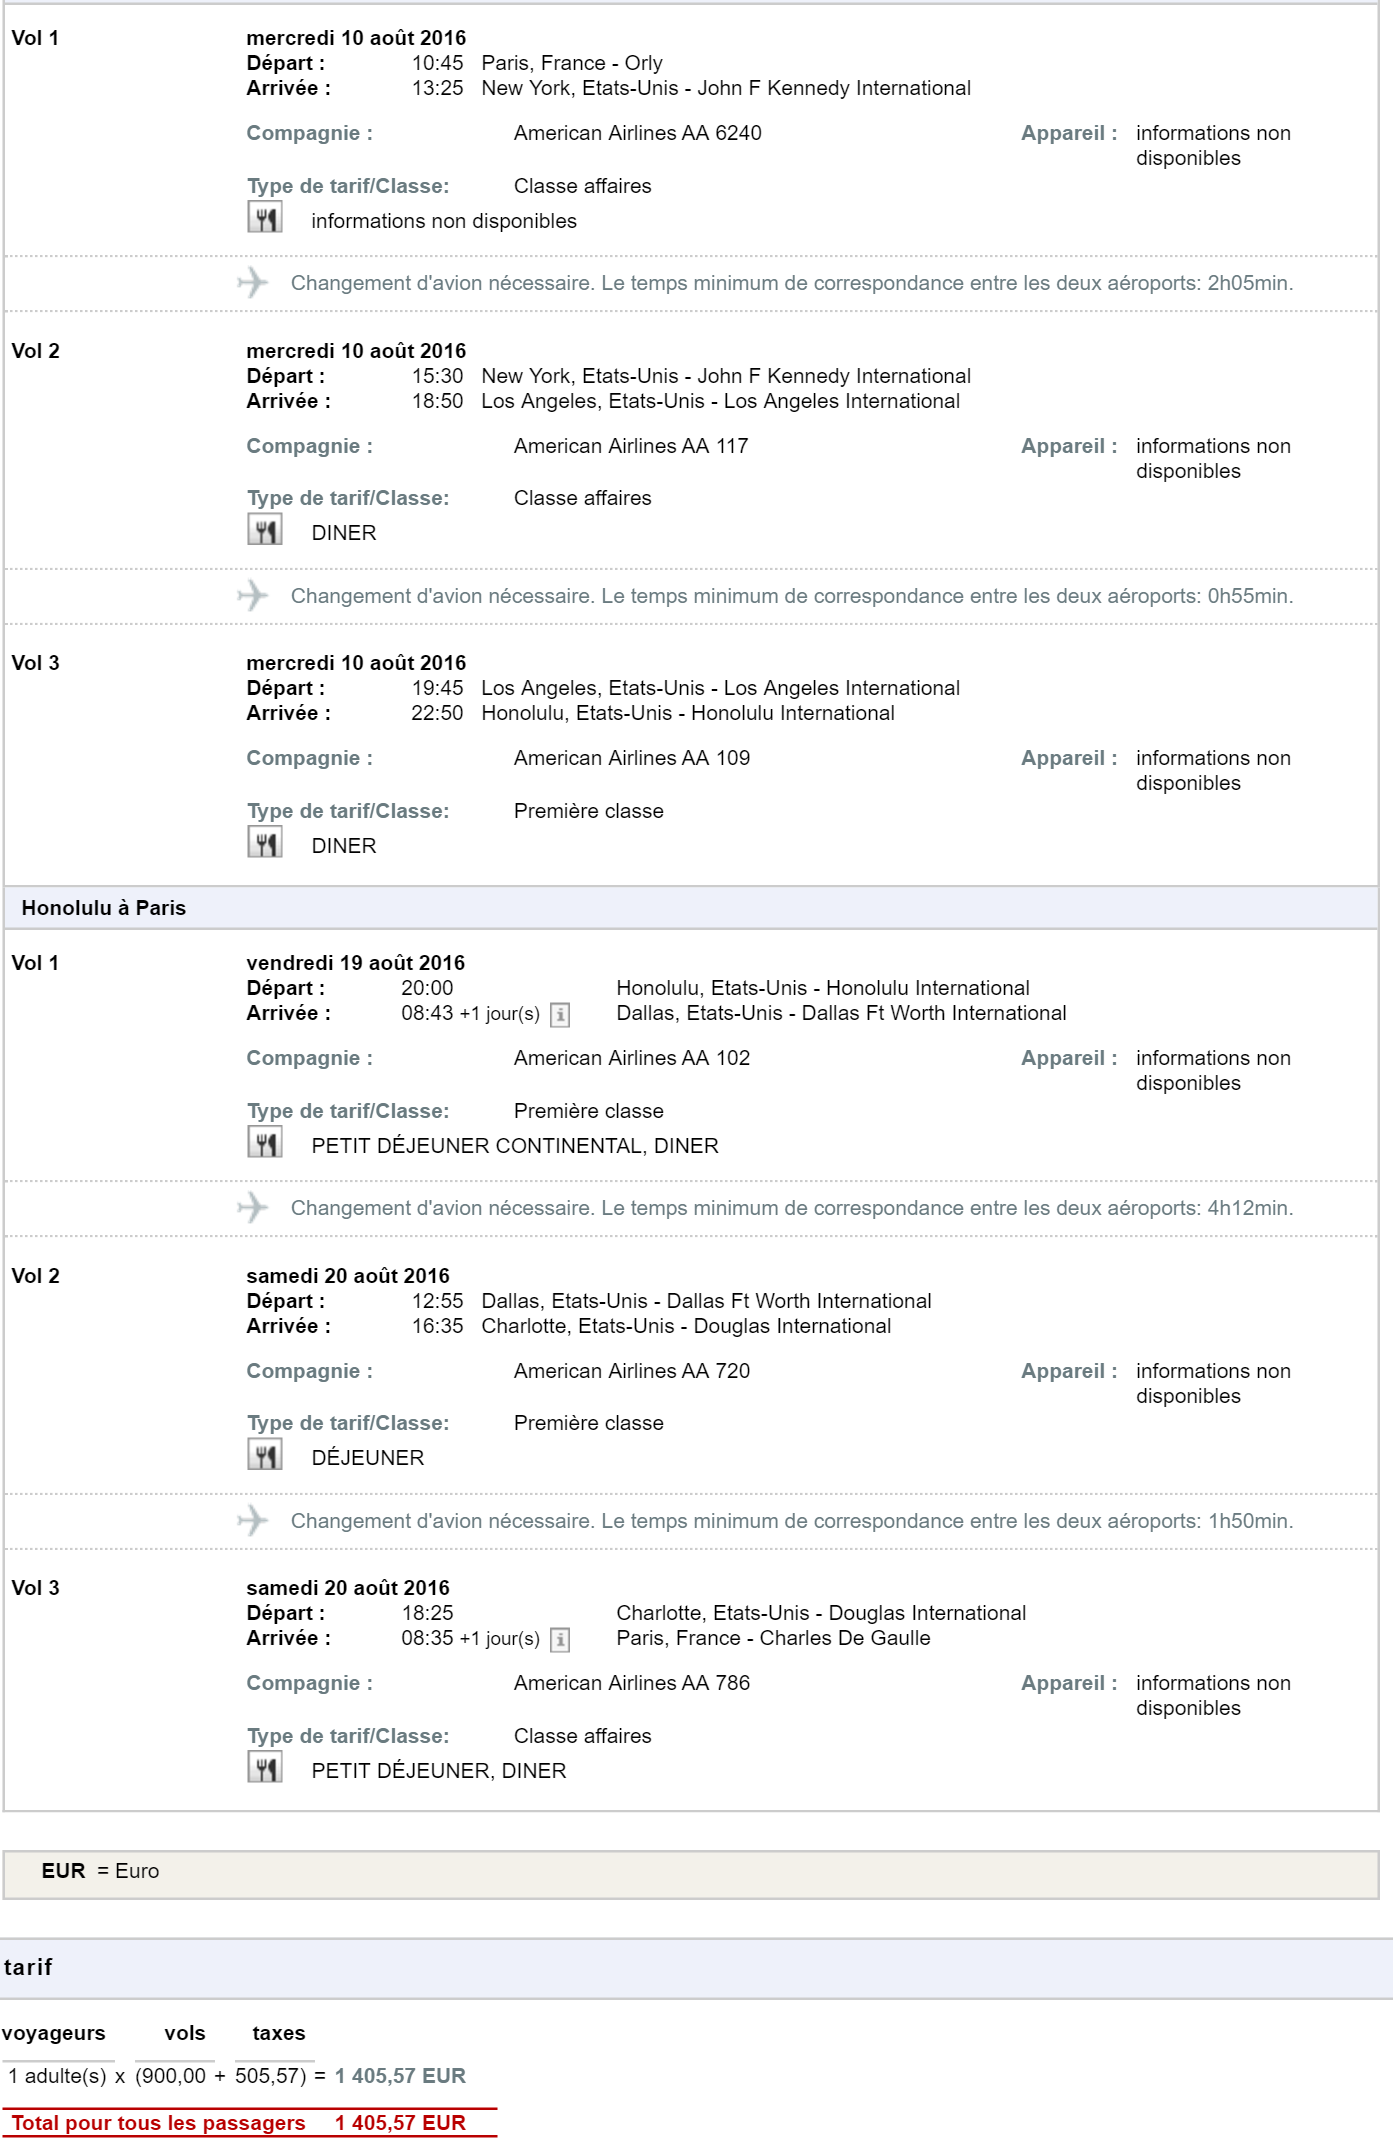Click airplane icon for 1h50min connection
Viewport: 1393px width, 2146px height.
pyautogui.click(x=253, y=1521)
